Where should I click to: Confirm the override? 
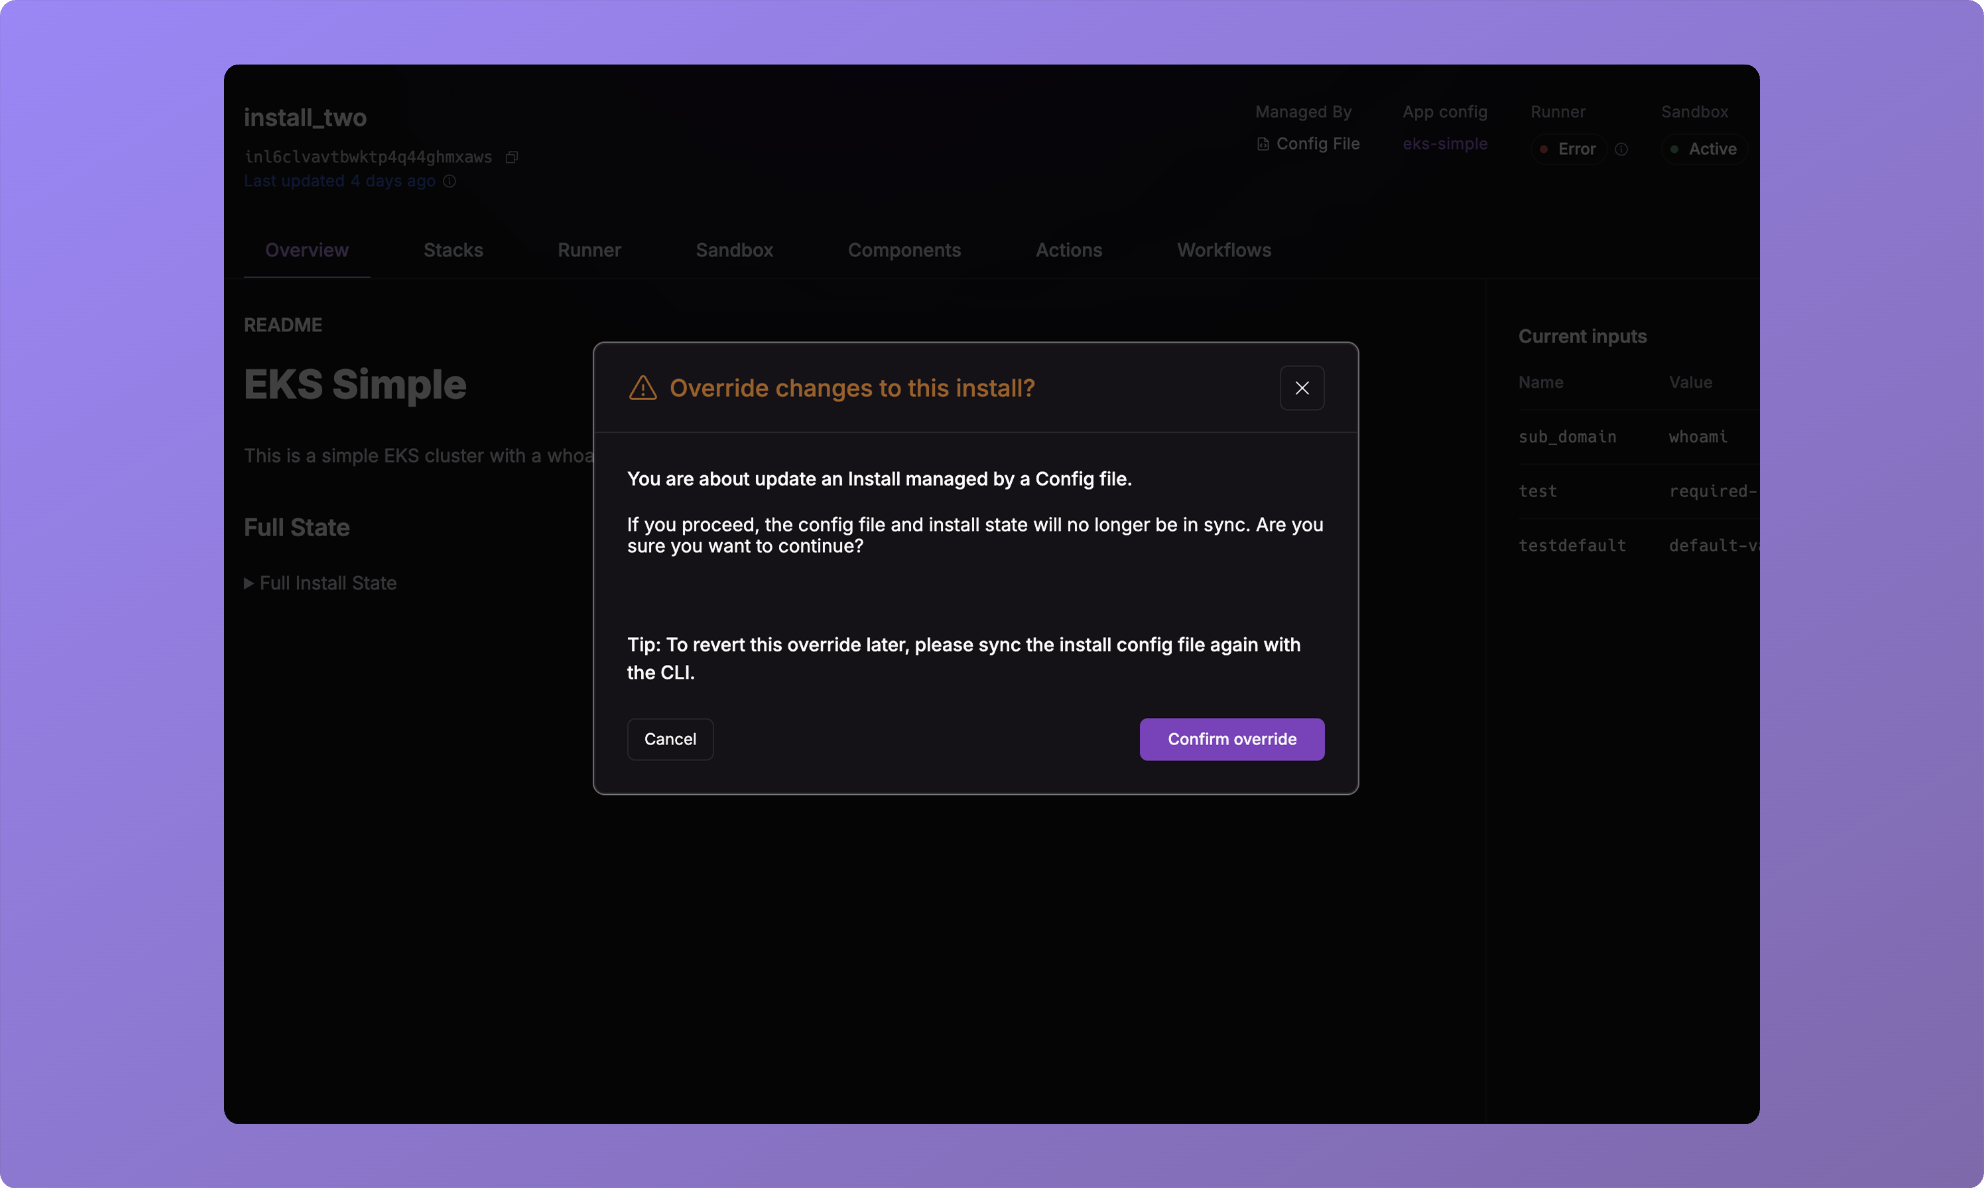[x=1232, y=739]
